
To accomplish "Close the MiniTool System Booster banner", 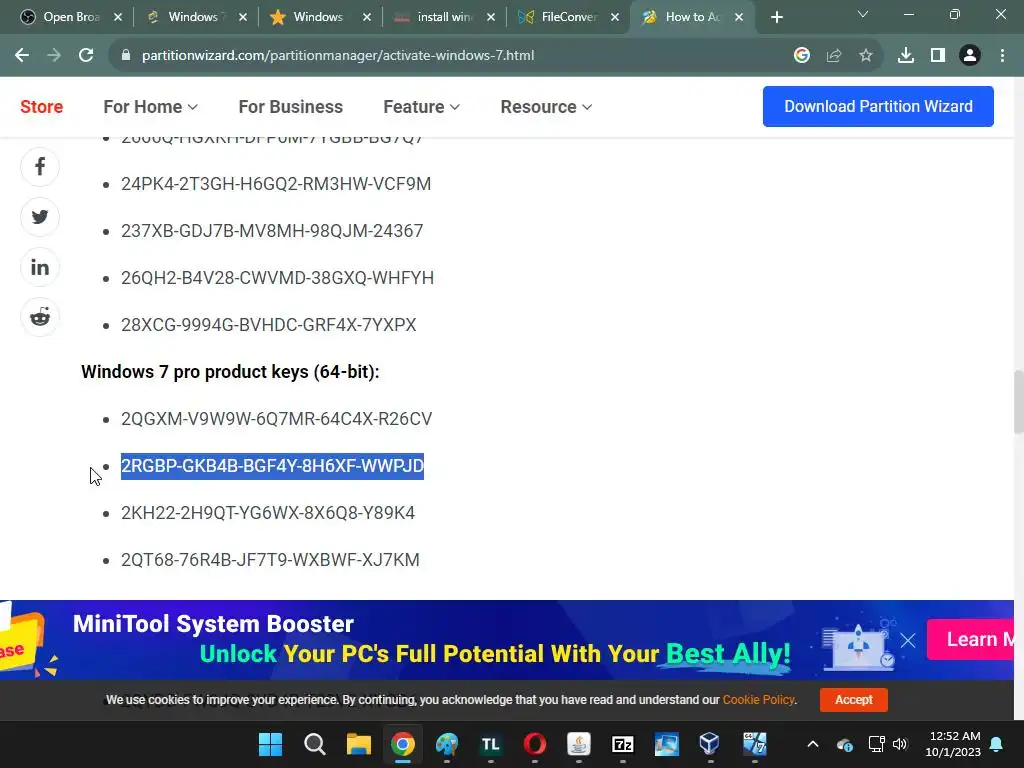I will [x=908, y=640].
